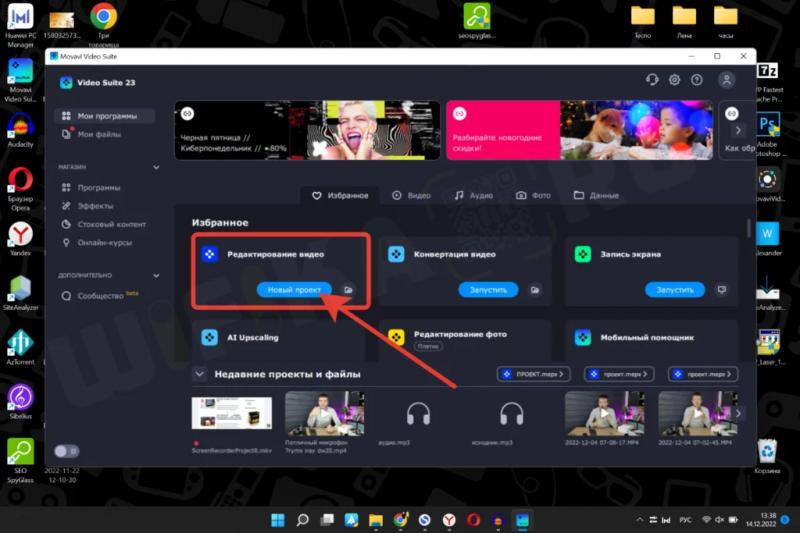This screenshot has height=533, width=800.
Task: Click the Новый проект button
Action: 294,290
